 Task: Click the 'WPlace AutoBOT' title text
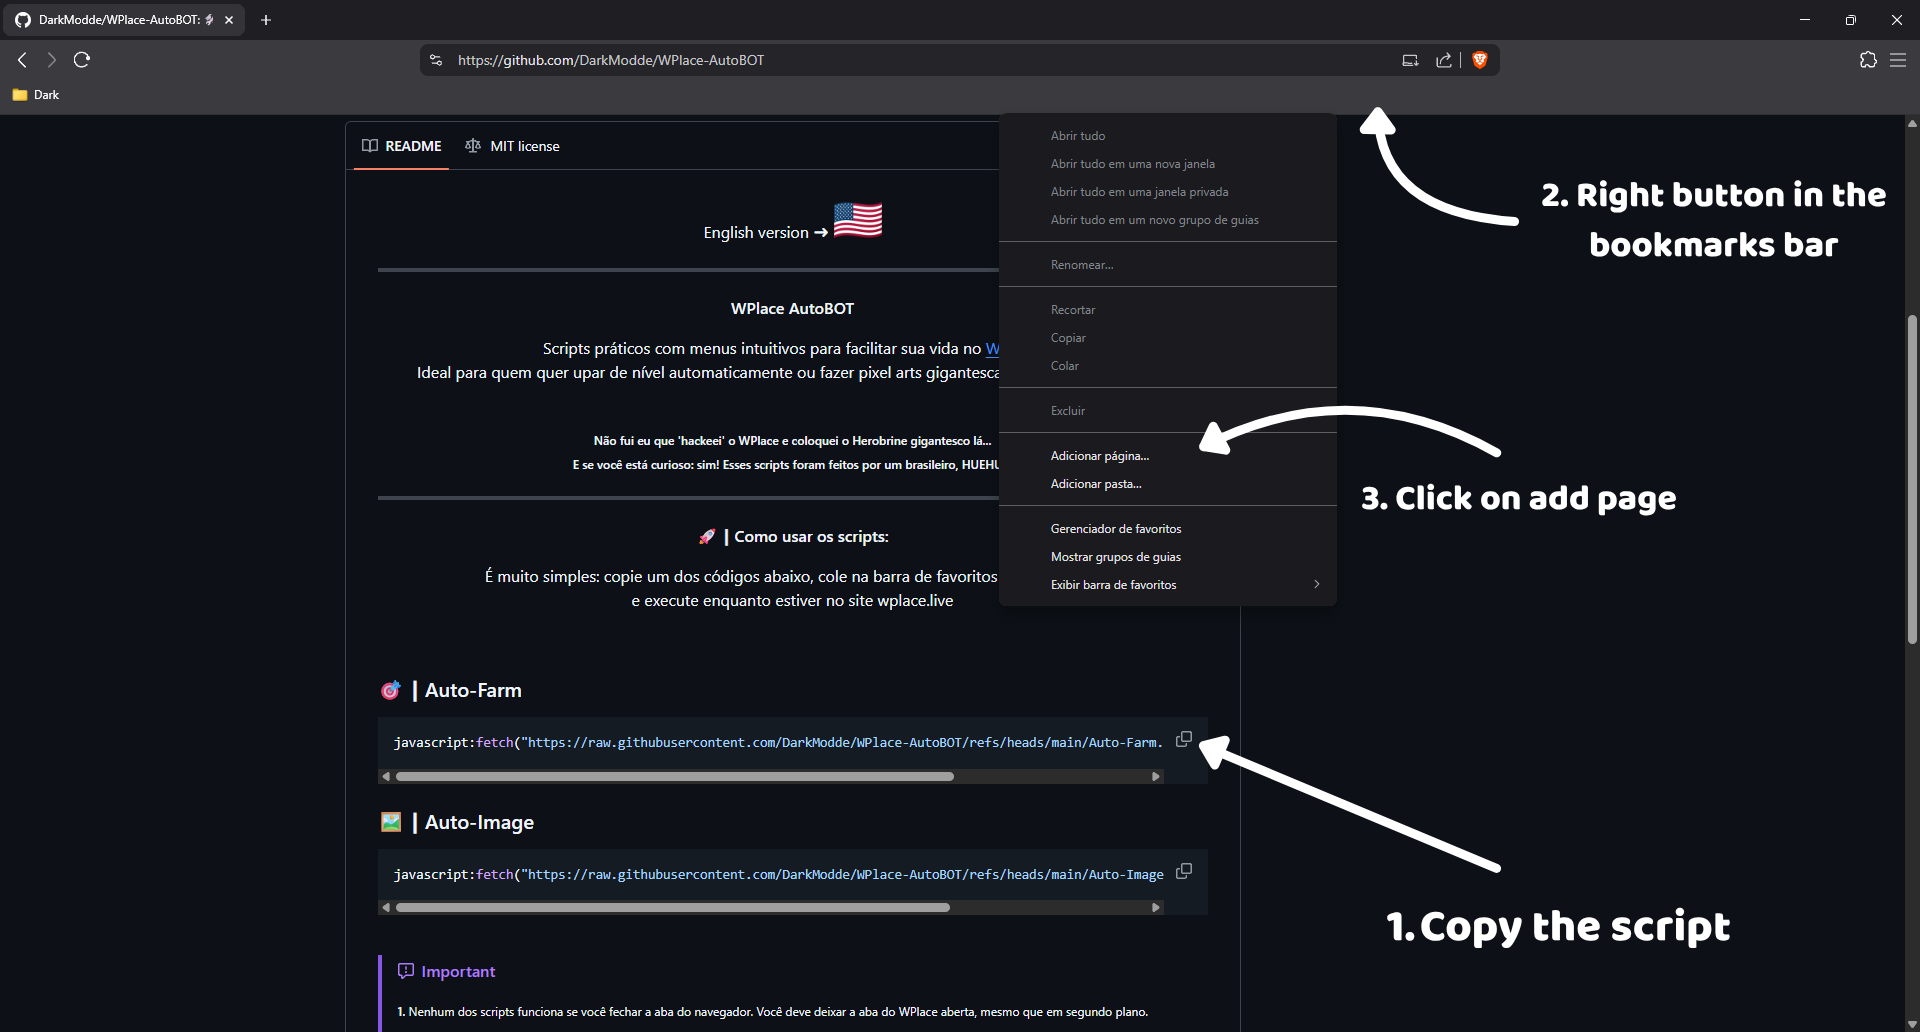pos(792,309)
